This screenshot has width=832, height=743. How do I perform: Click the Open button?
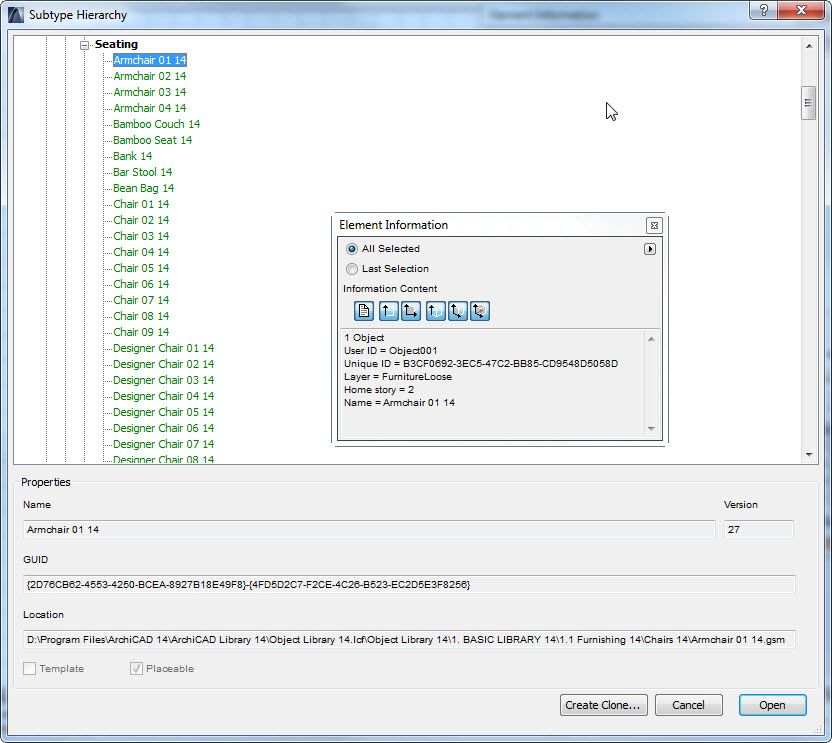pyautogui.click(x=772, y=705)
